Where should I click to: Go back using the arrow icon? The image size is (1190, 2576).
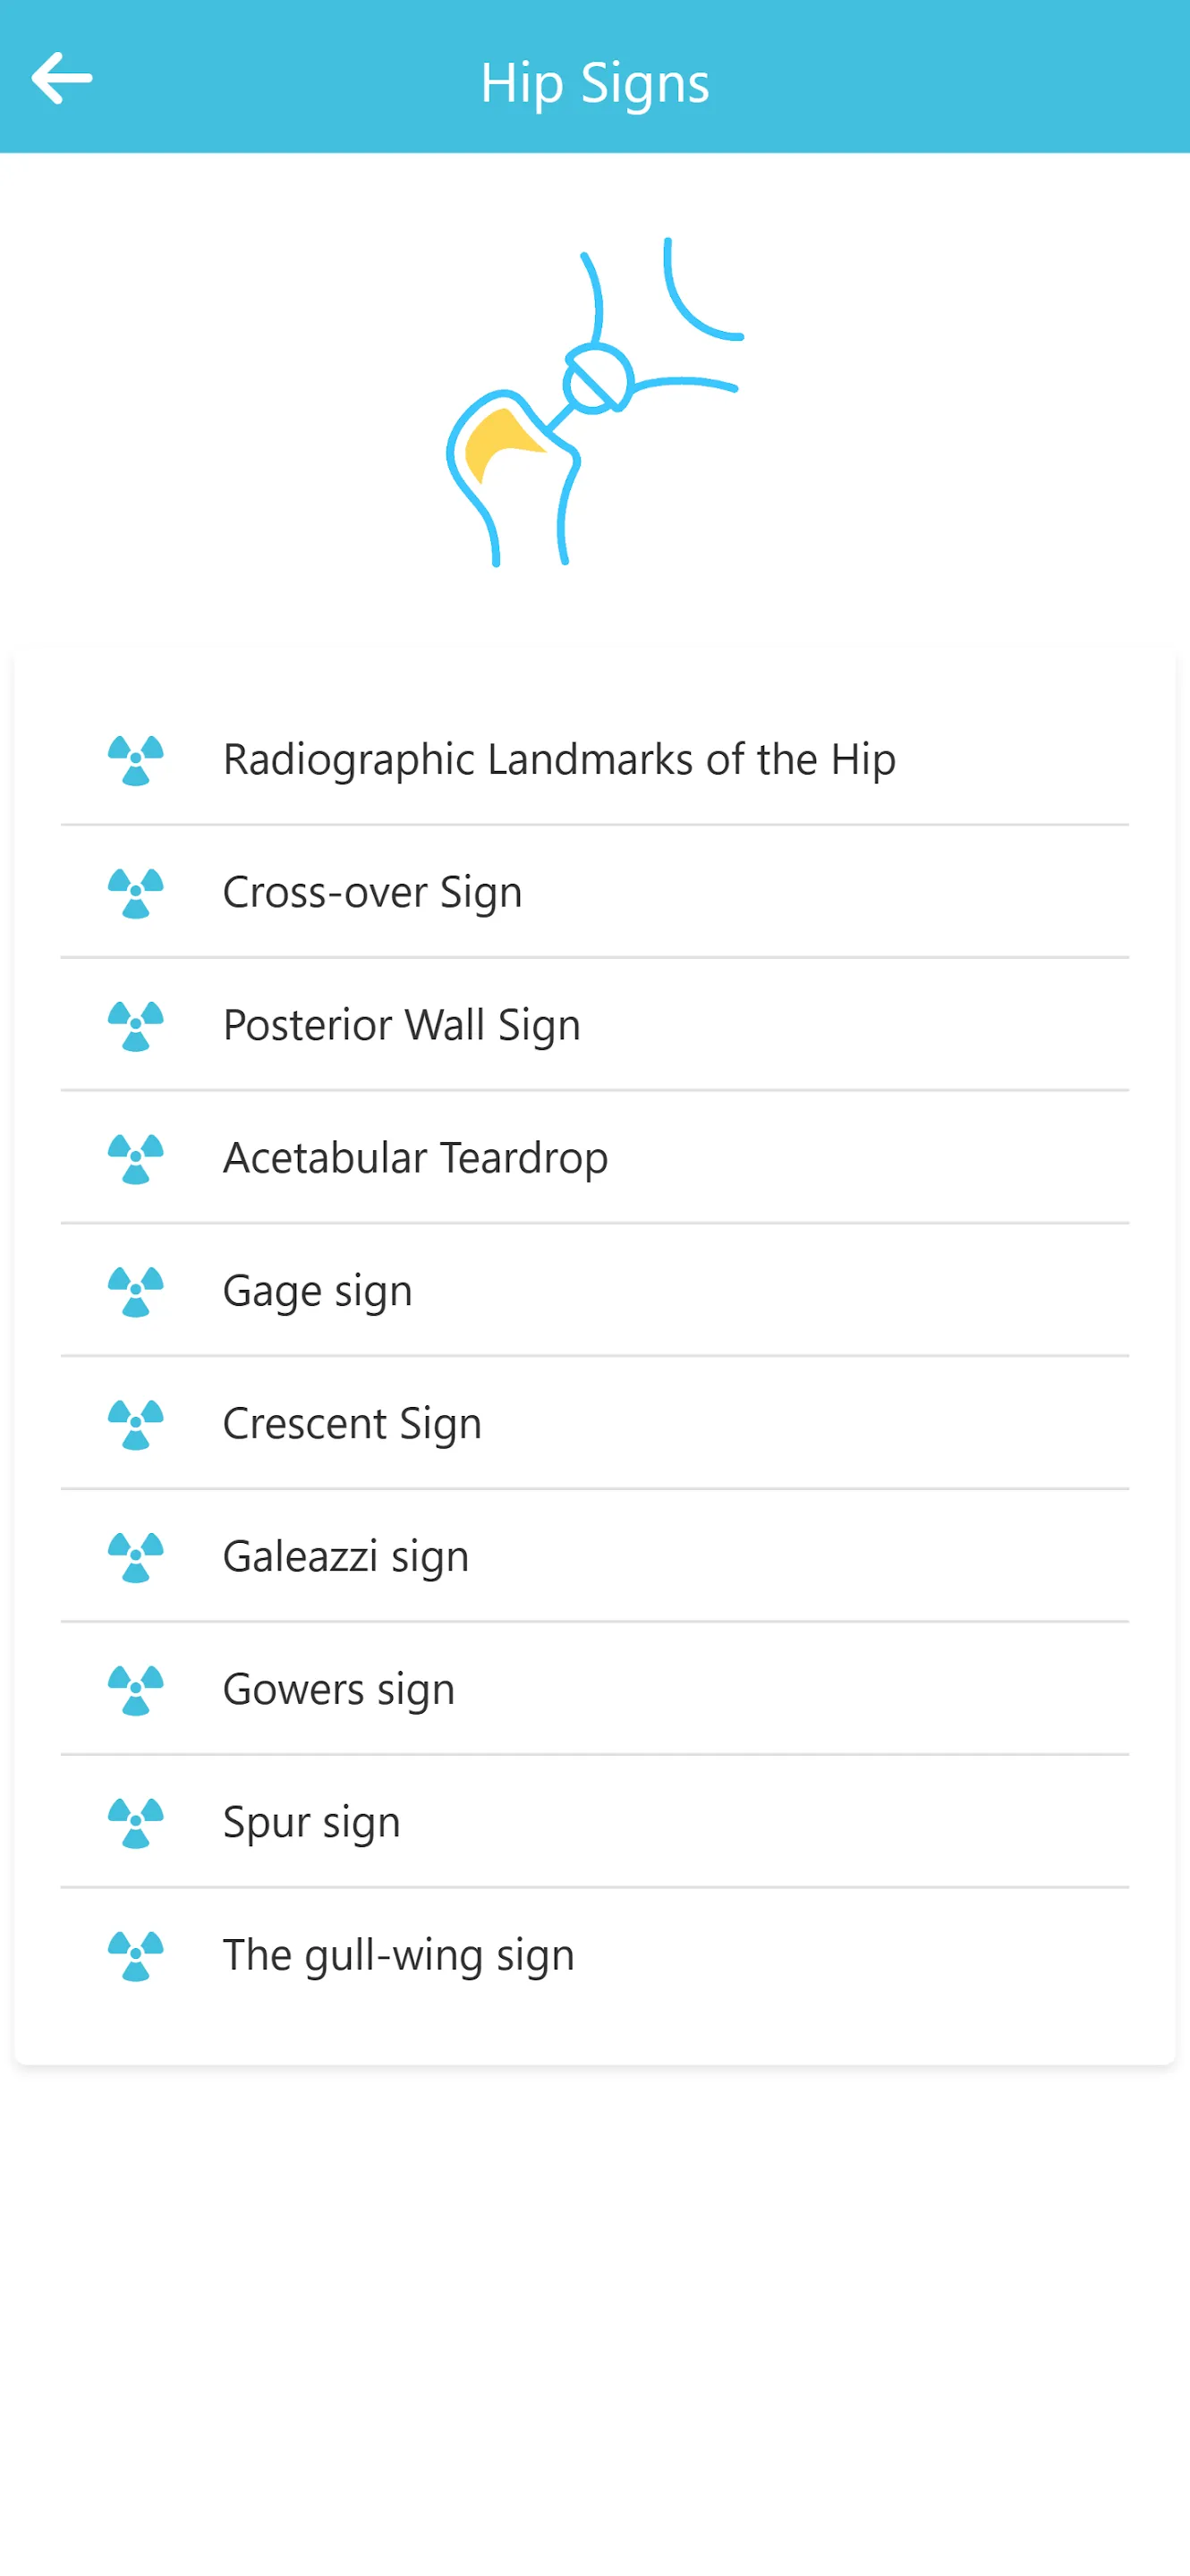[x=62, y=78]
